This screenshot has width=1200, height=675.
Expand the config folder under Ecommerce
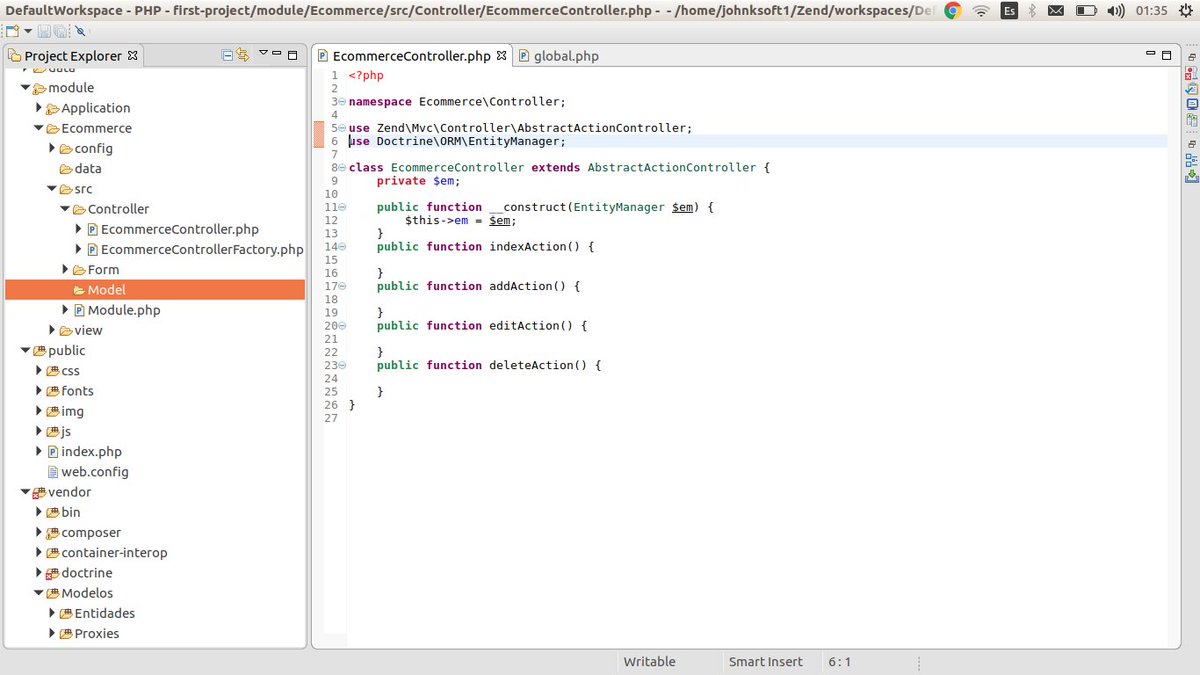pos(52,148)
